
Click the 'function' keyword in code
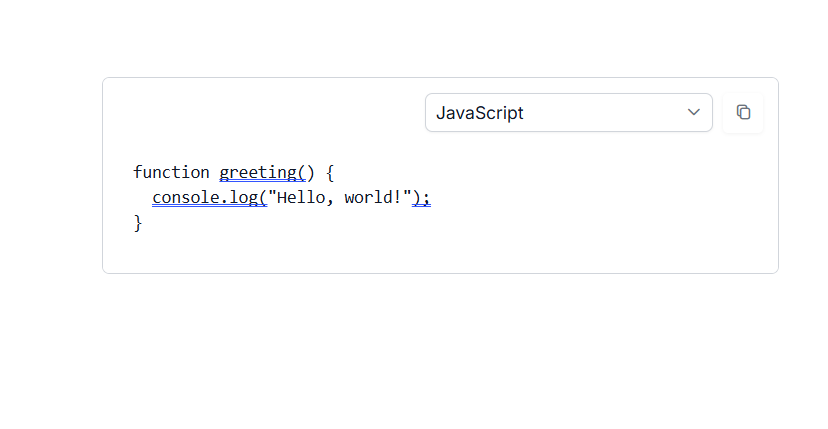click(x=171, y=172)
